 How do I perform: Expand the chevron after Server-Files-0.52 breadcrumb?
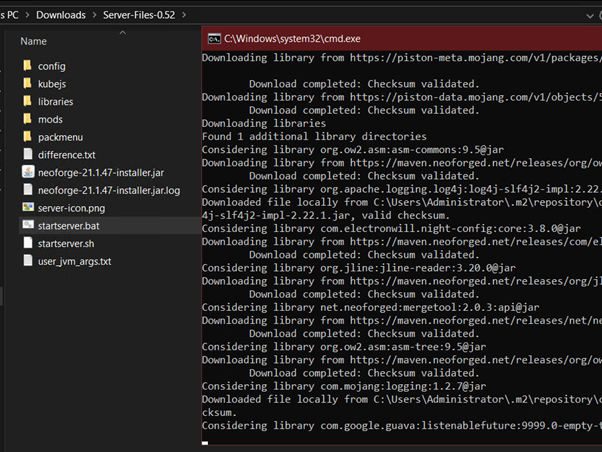click(x=184, y=15)
